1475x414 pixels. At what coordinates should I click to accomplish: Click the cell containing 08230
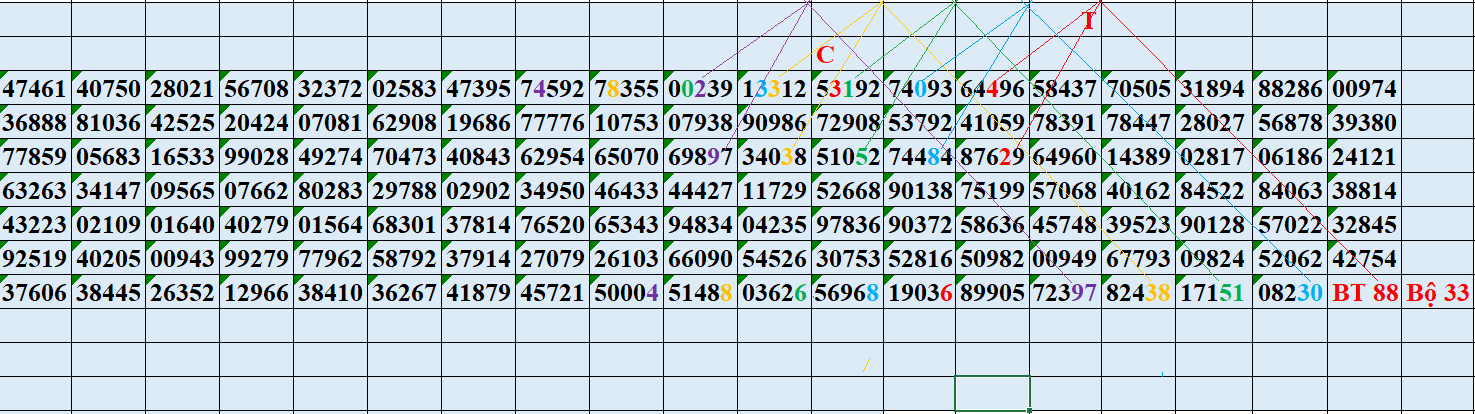click(x=1290, y=293)
